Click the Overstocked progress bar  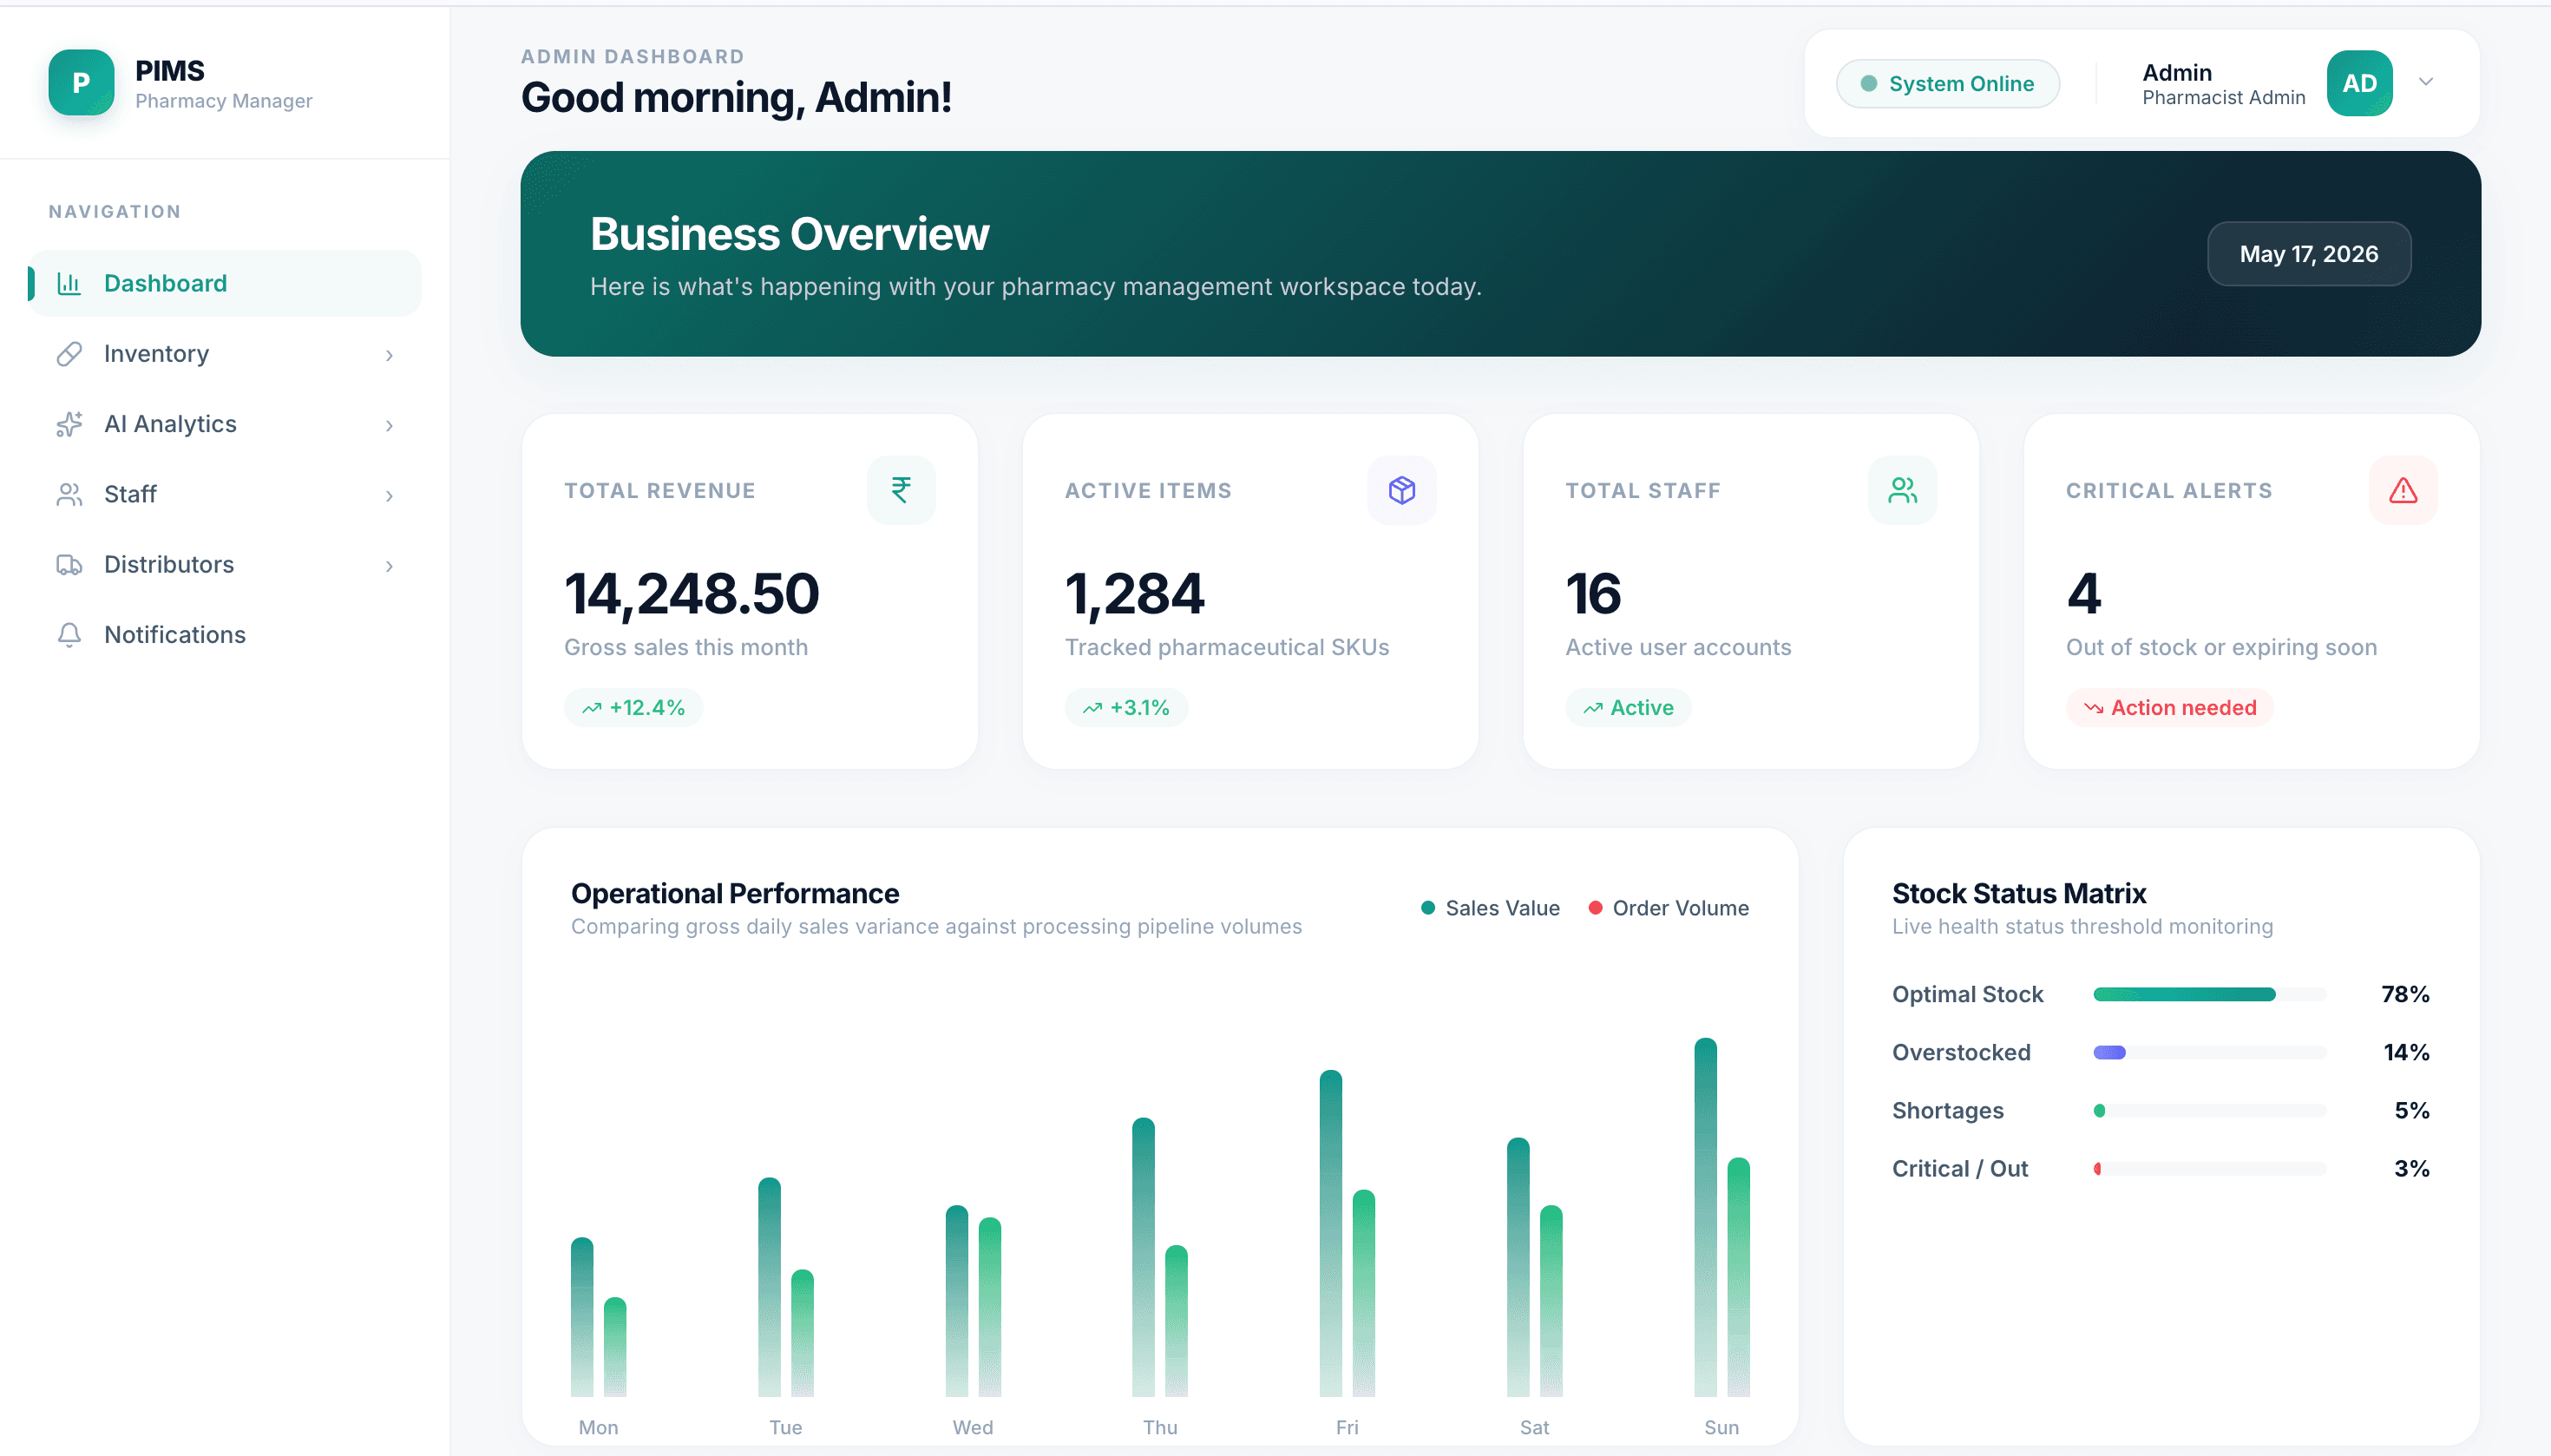pyautogui.click(x=2209, y=1052)
